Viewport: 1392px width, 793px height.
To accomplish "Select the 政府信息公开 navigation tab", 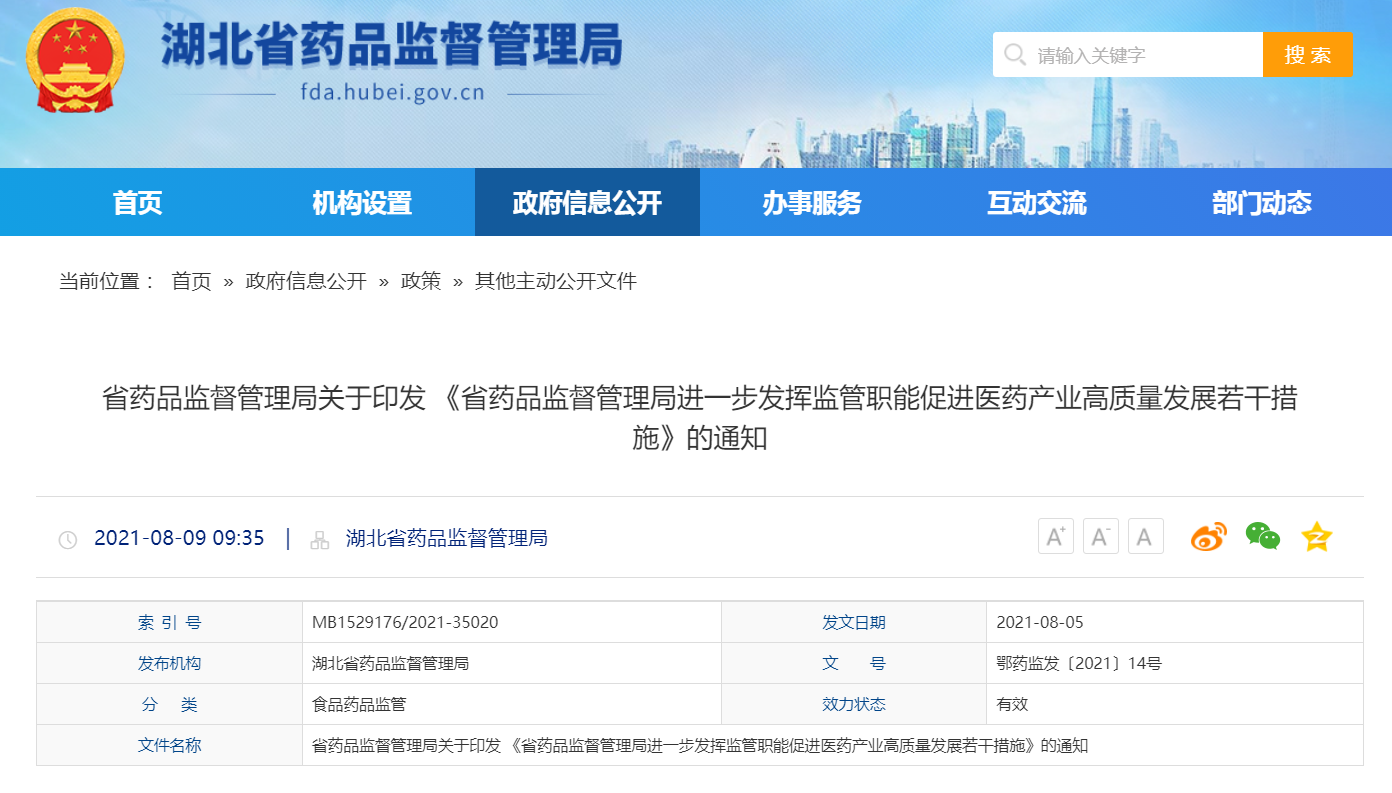I will 587,203.
